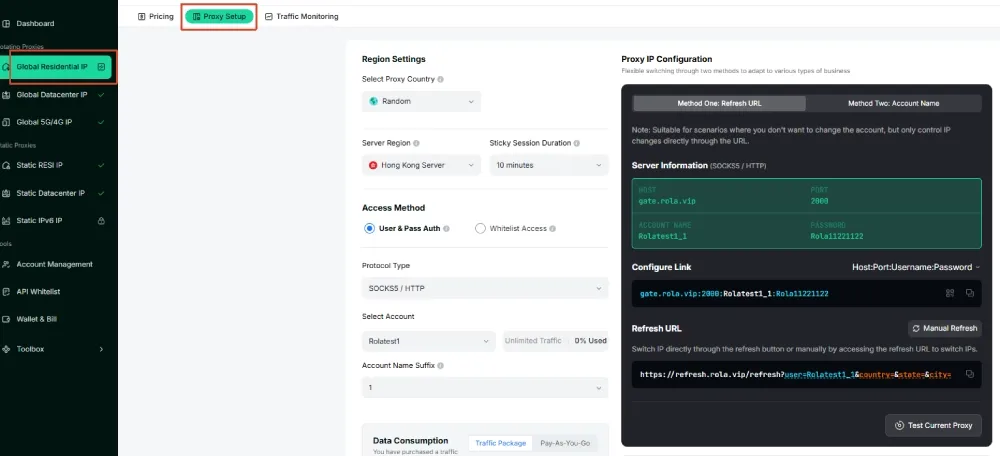Click the checkmark beside Global 5G/4G IP
1000x456 pixels.
101,122
